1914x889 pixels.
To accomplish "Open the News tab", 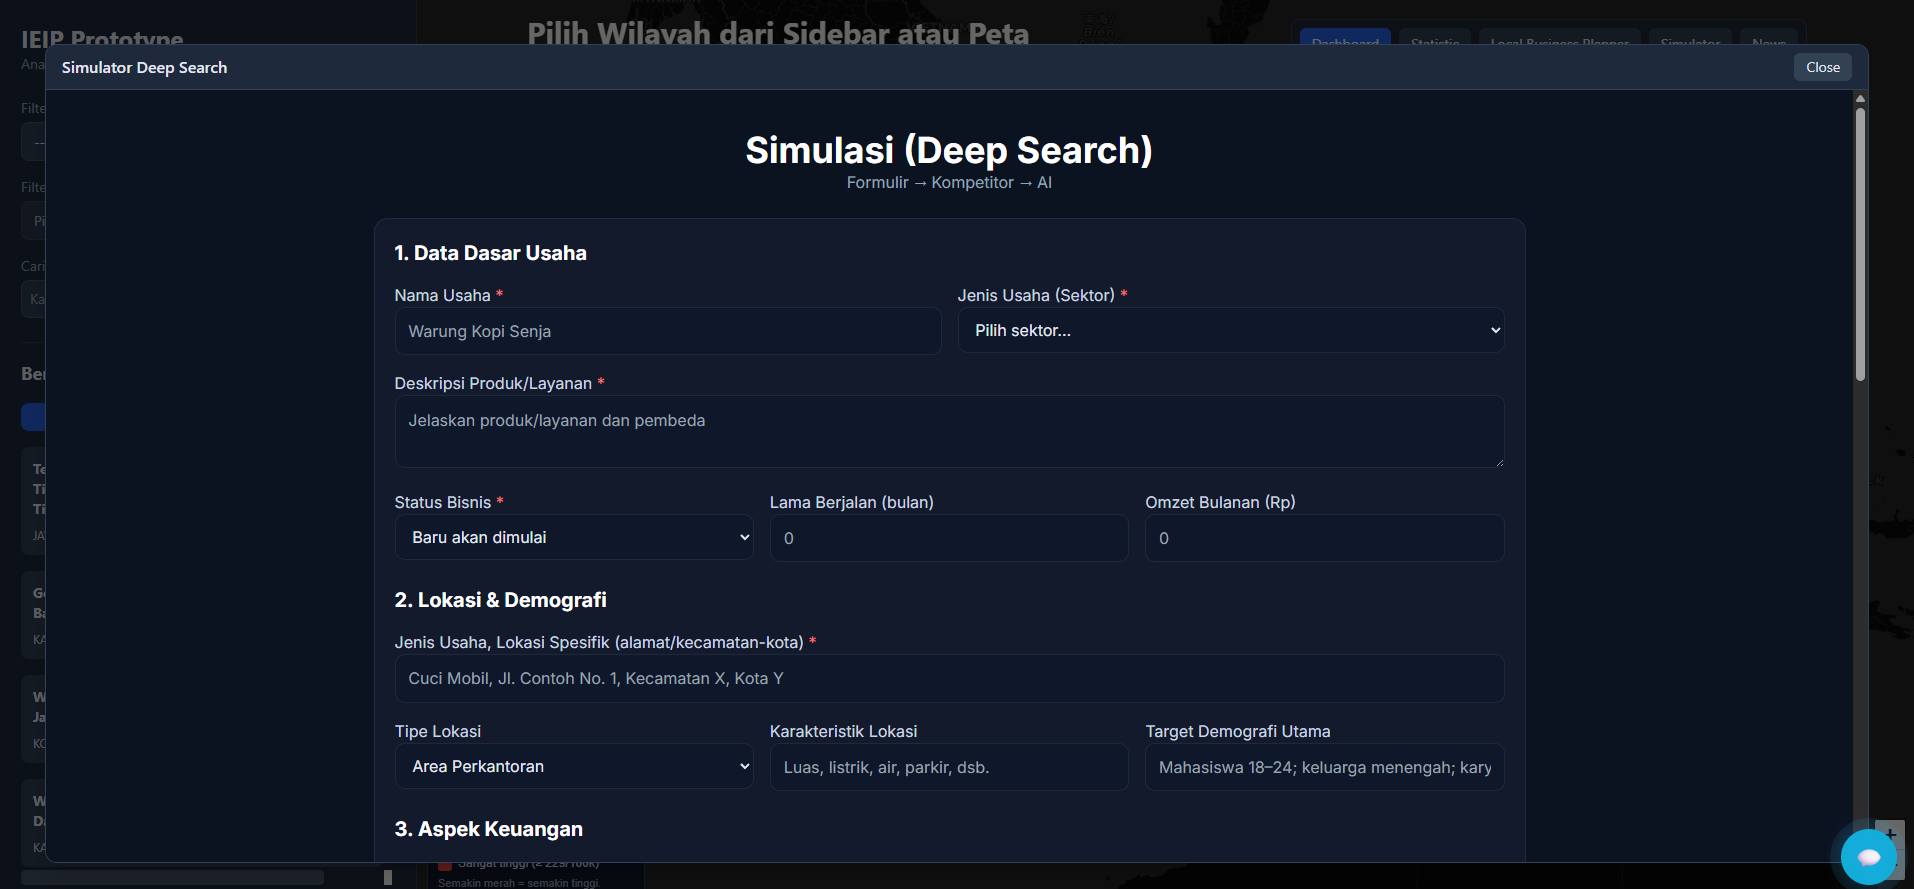I will click(x=1768, y=38).
